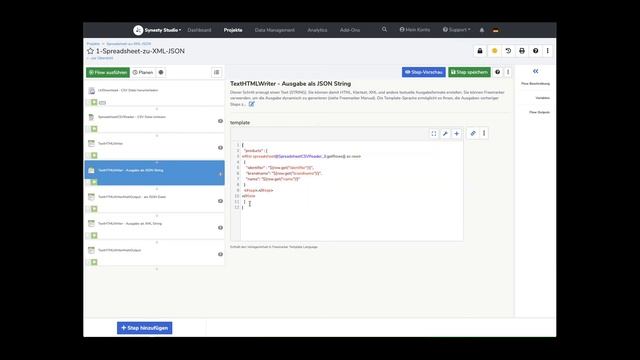
Task: Click the yellow smiley status icon
Action: point(494,51)
